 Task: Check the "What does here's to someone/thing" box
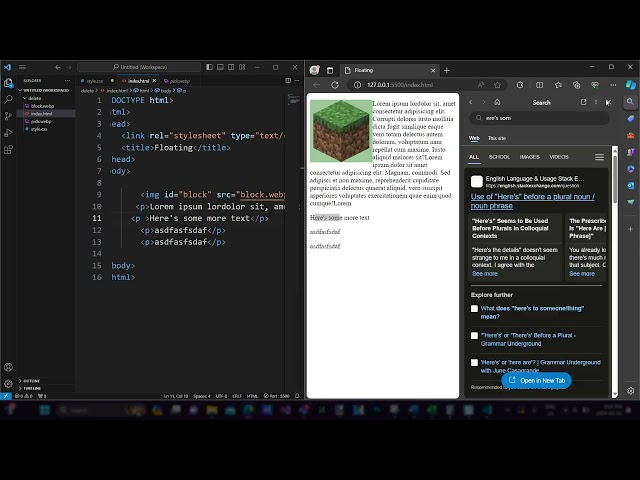[x=474, y=309]
